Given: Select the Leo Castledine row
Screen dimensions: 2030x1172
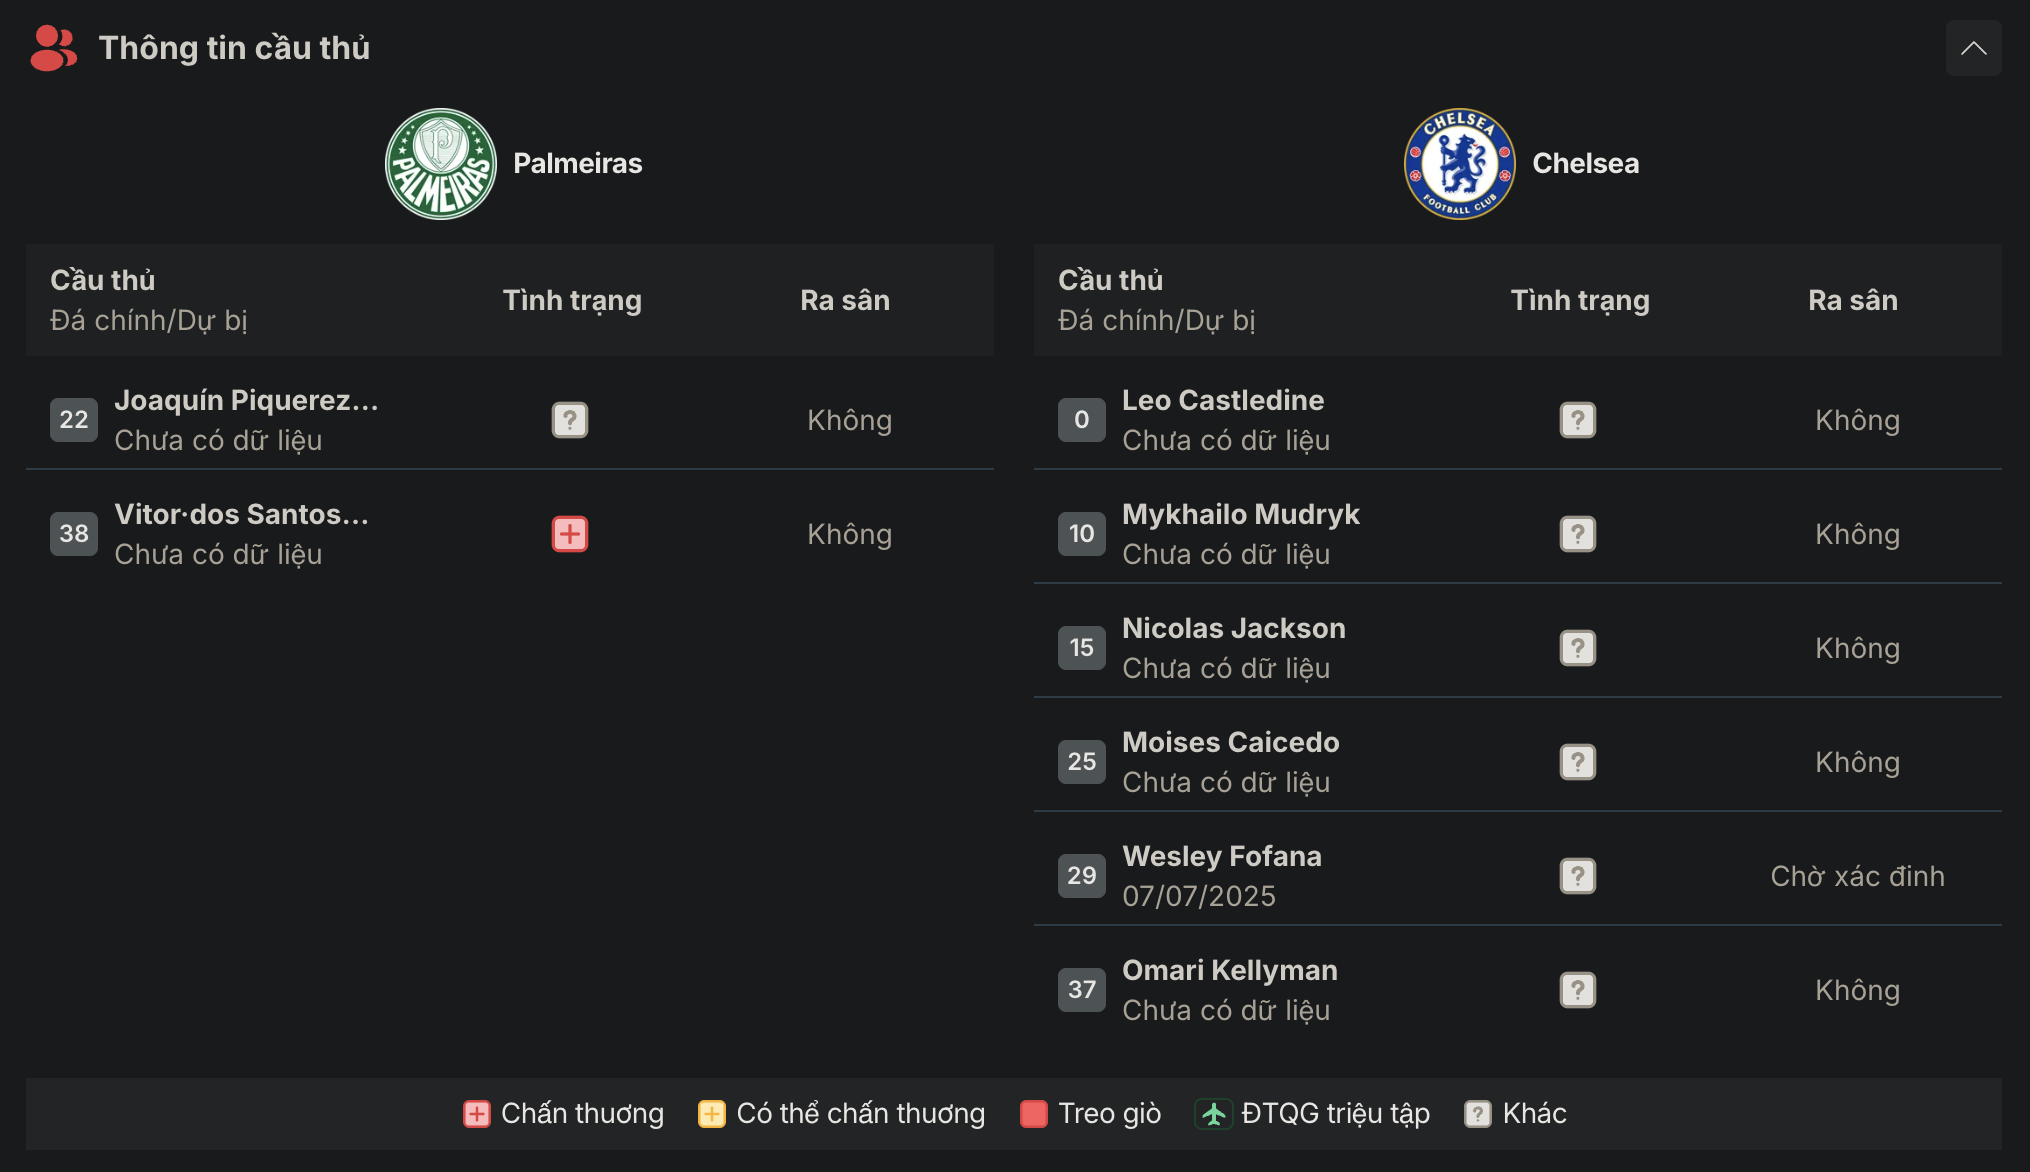Looking at the screenshot, I should pos(1517,420).
